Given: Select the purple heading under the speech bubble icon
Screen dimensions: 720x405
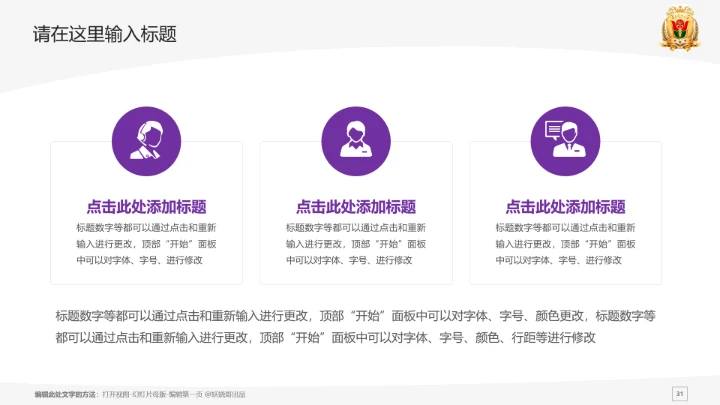Looking at the screenshot, I should [x=565, y=207].
